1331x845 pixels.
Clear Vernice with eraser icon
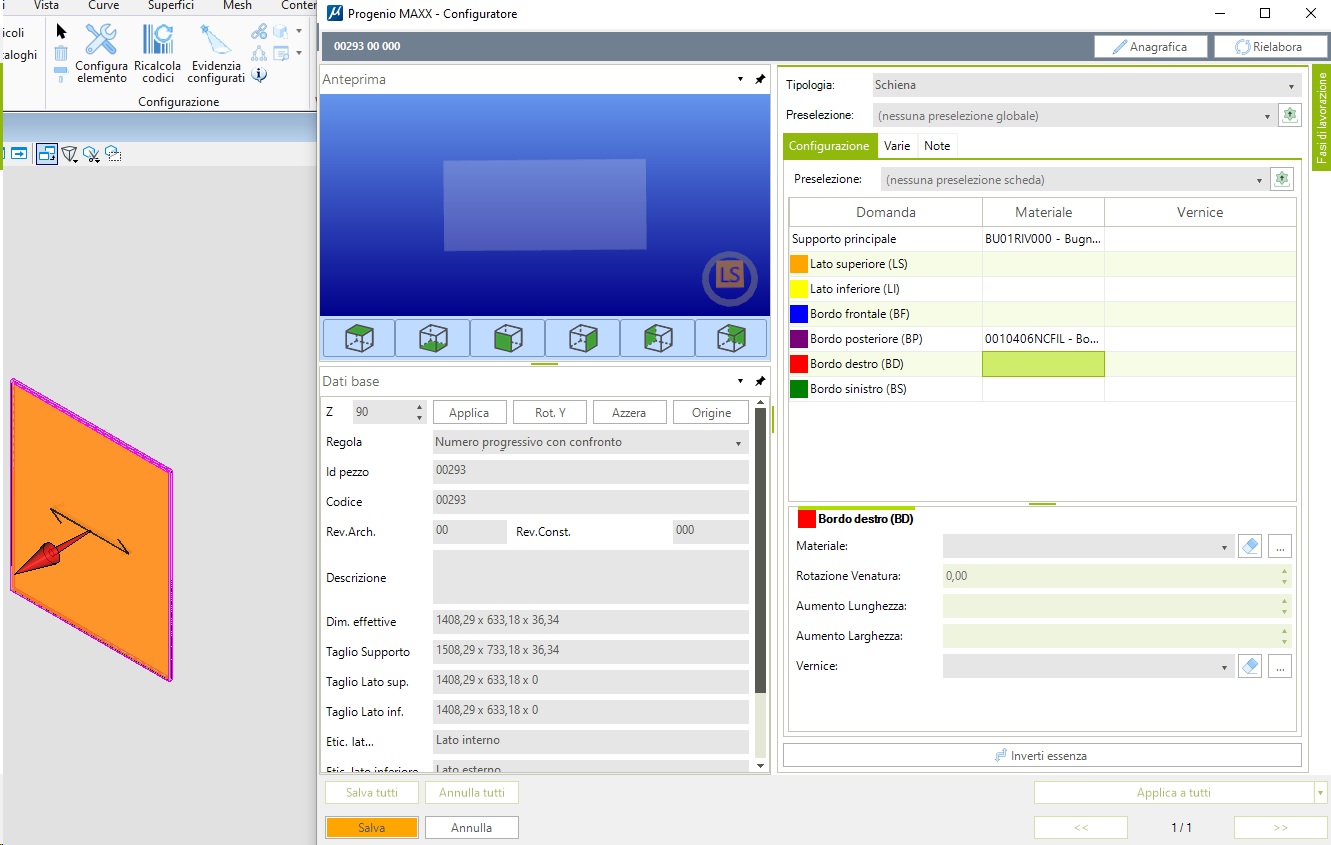[x=1250, y=666]
